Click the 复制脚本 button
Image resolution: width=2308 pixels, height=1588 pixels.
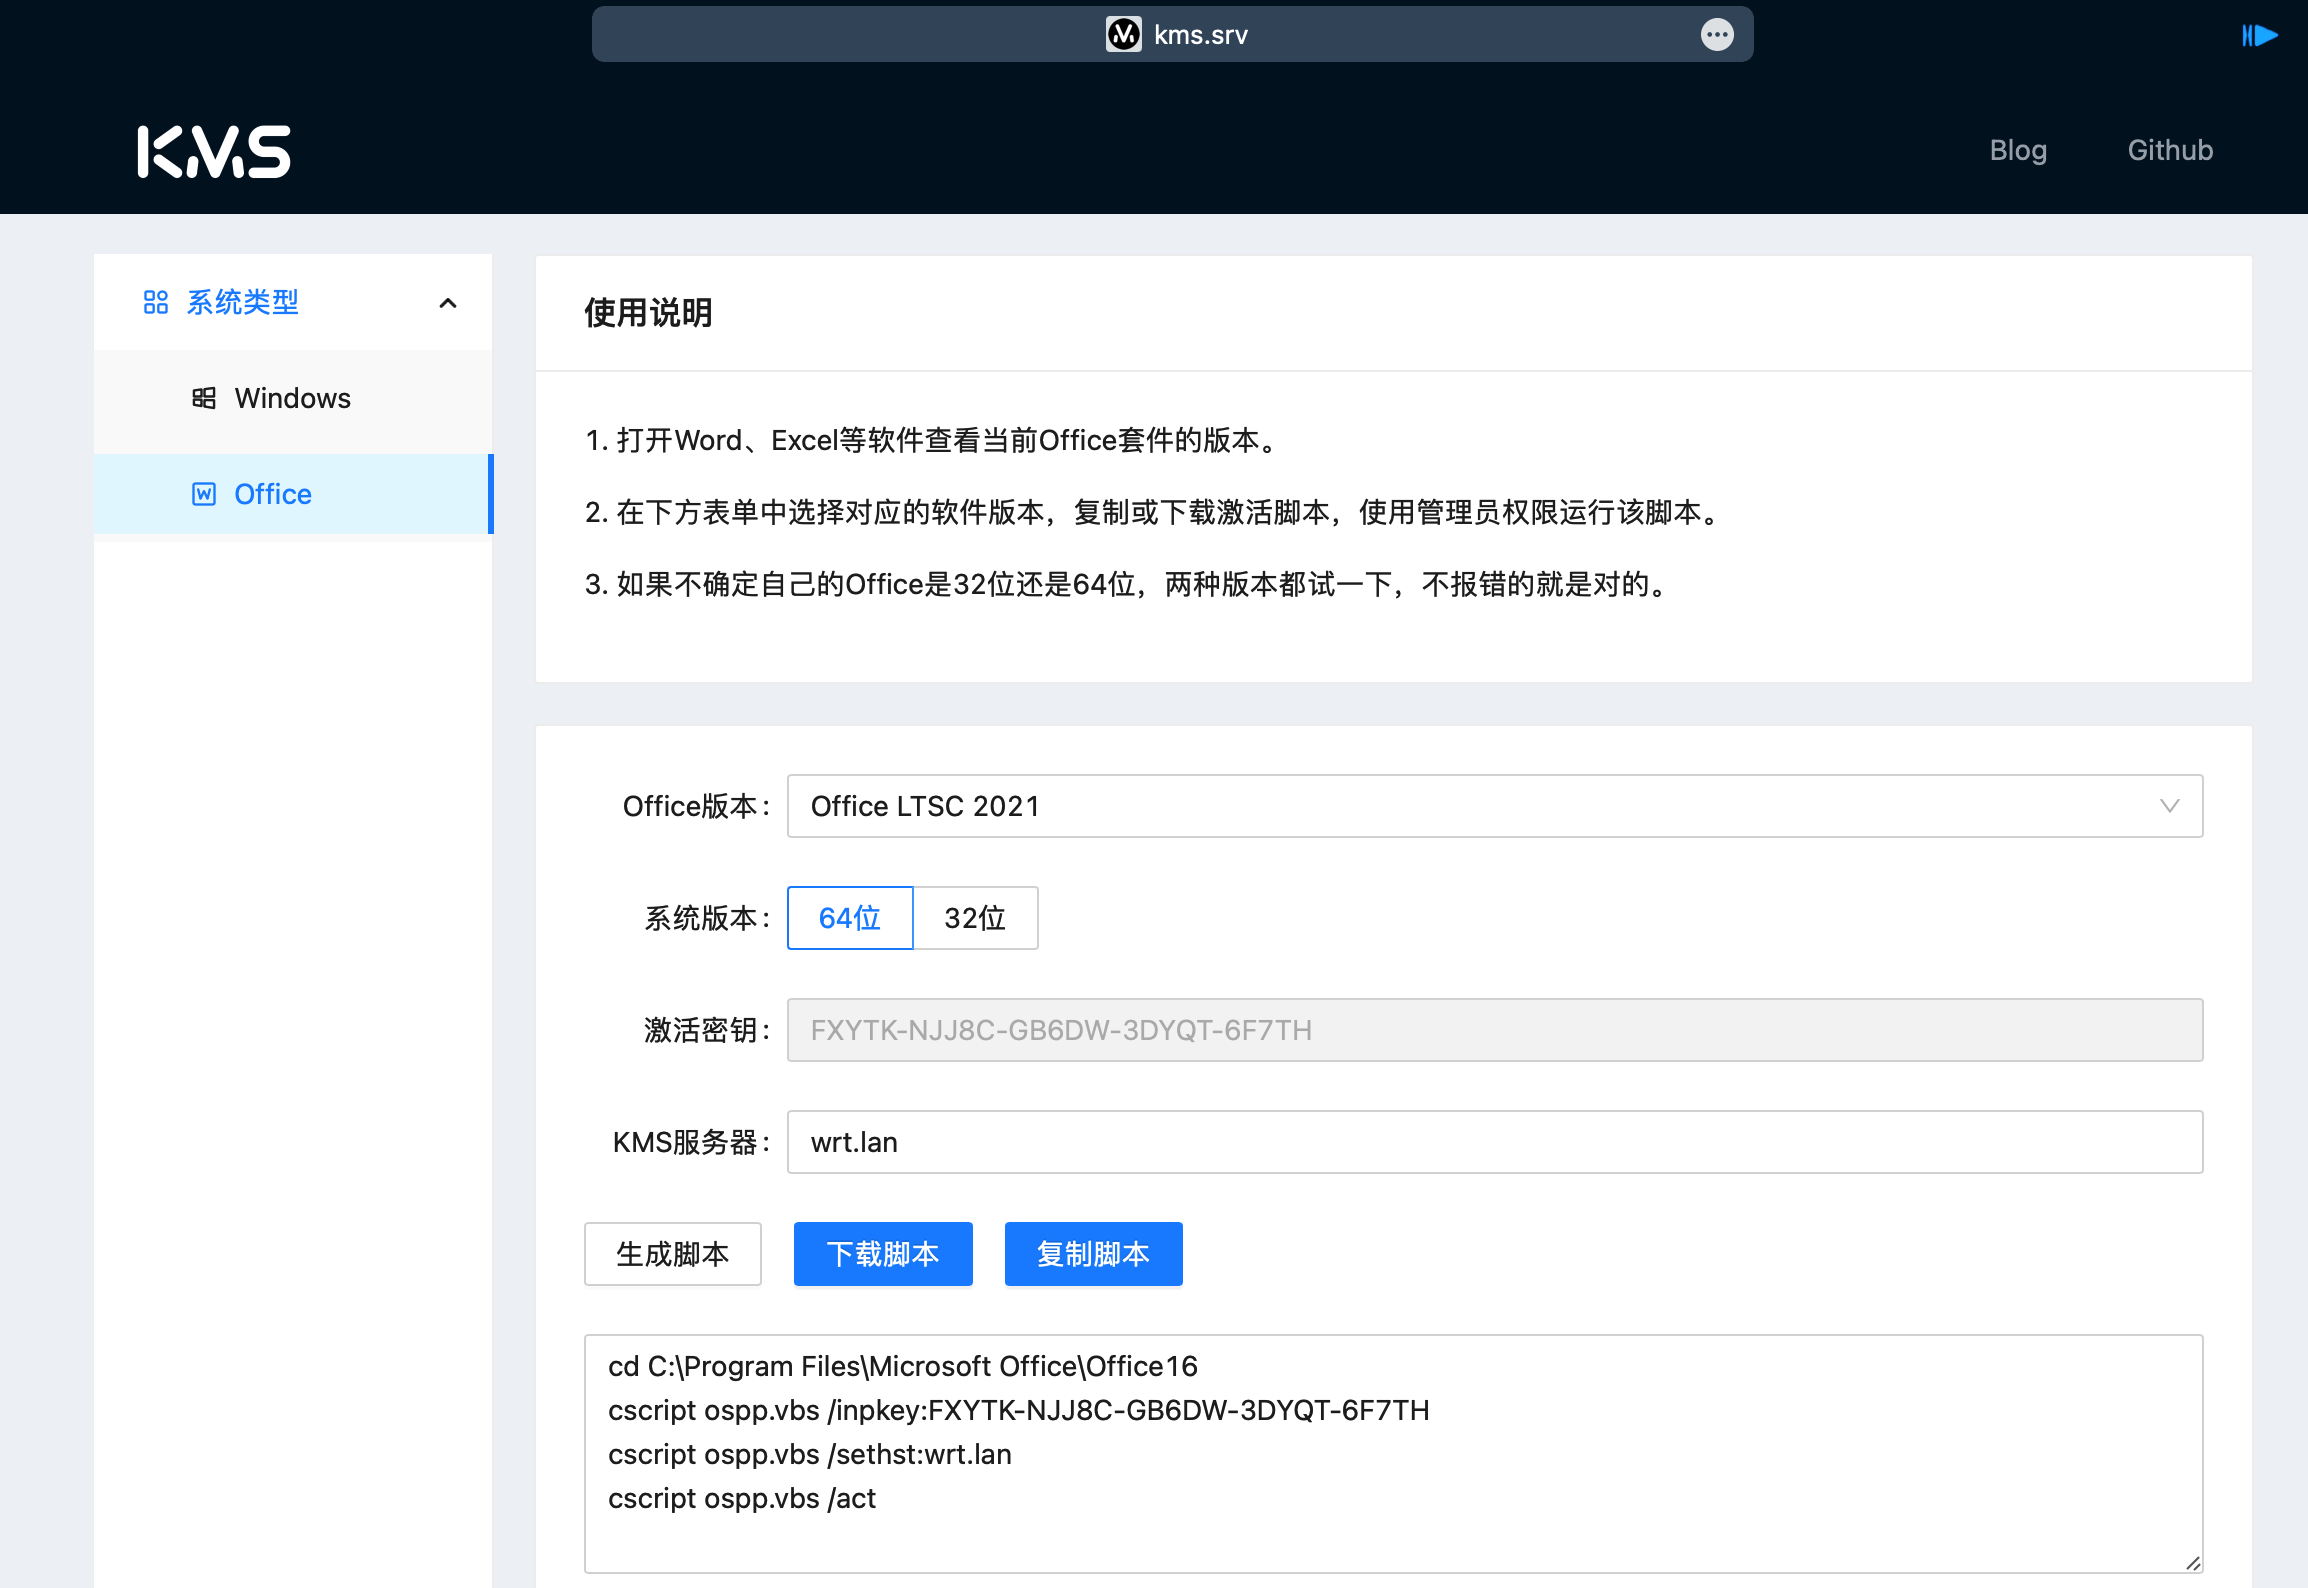[x=1094, y=1254]
